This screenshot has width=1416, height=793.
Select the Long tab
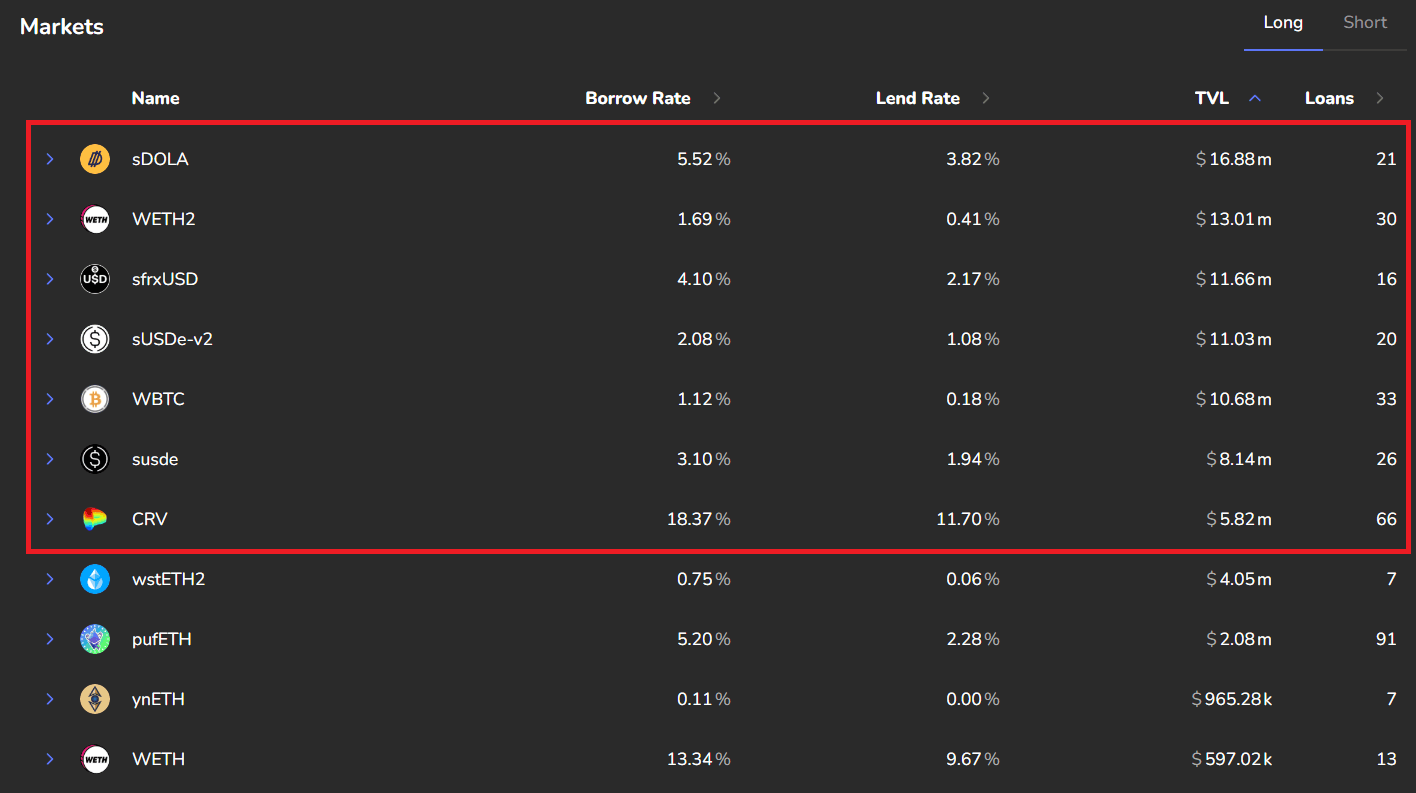1283,23
